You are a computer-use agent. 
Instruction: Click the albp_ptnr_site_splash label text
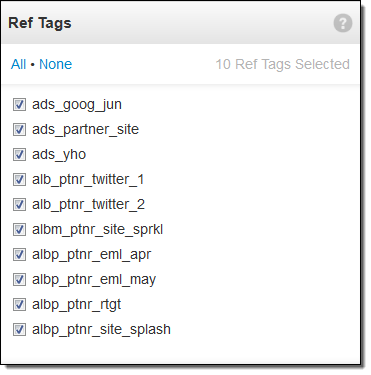pyautogui.click(x=101, y=330)
